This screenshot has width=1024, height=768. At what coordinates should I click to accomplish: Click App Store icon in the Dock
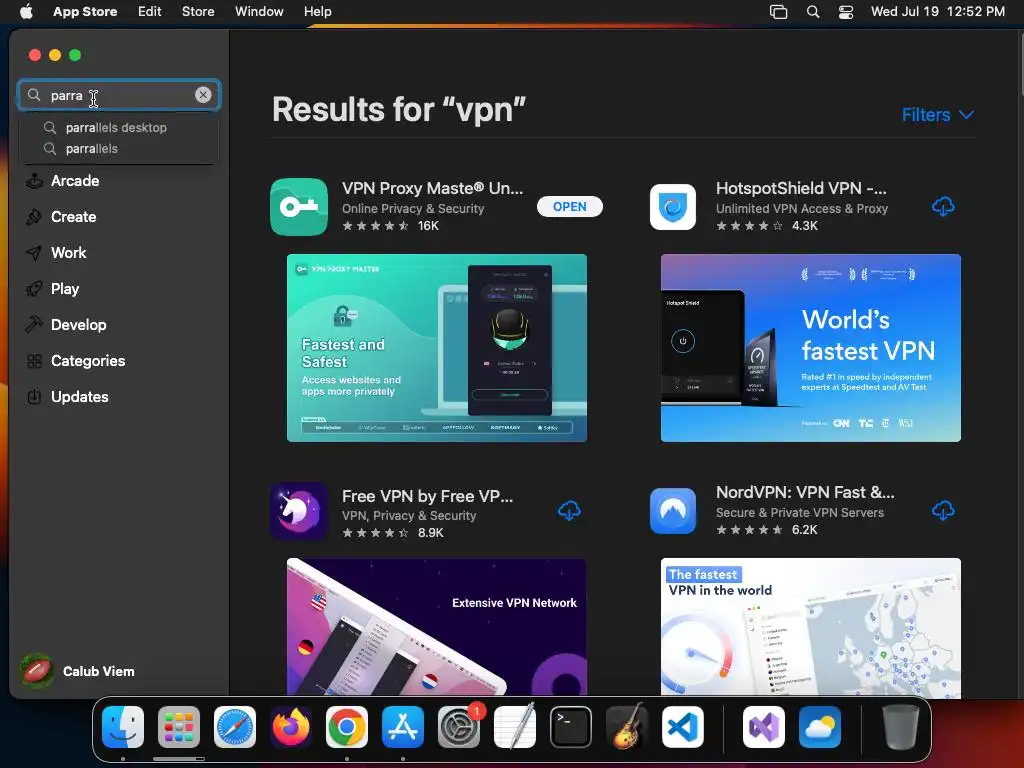(x=403, y=727)
